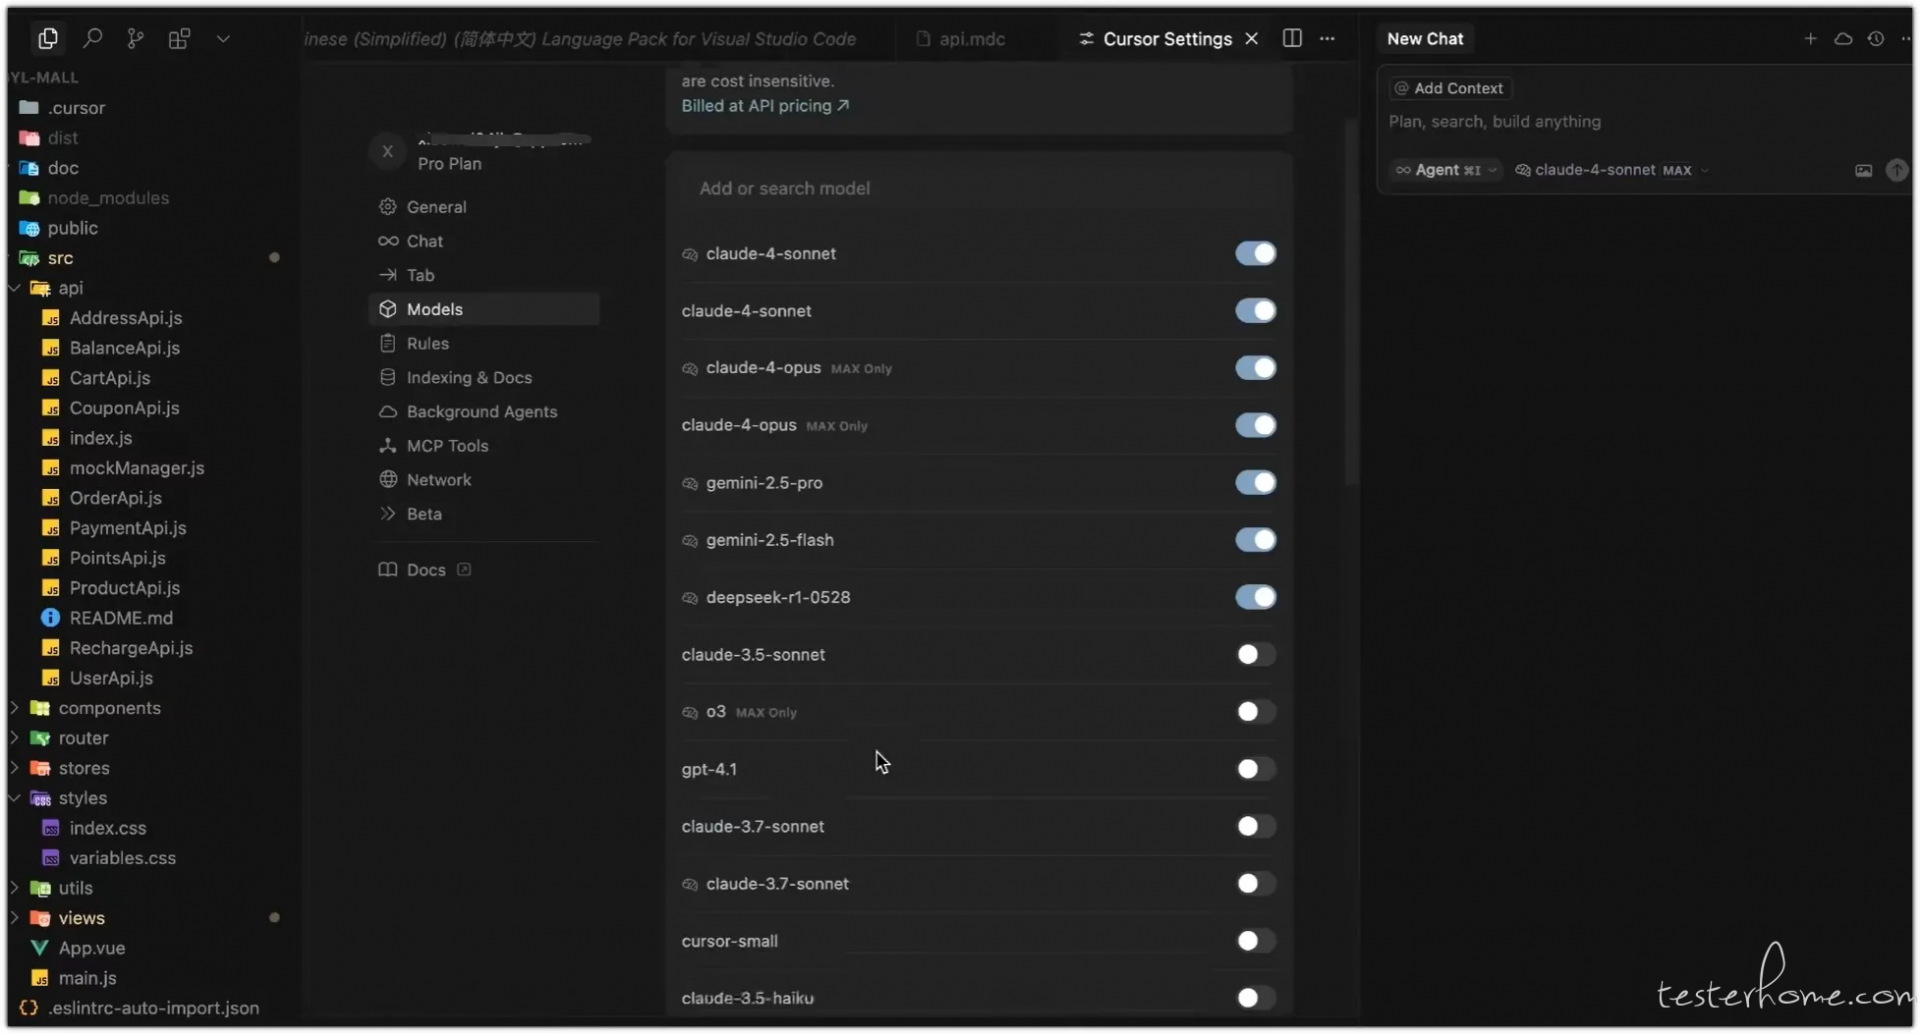
Task: Disable the gemini-2.5-pro model
Action: 1255,482
